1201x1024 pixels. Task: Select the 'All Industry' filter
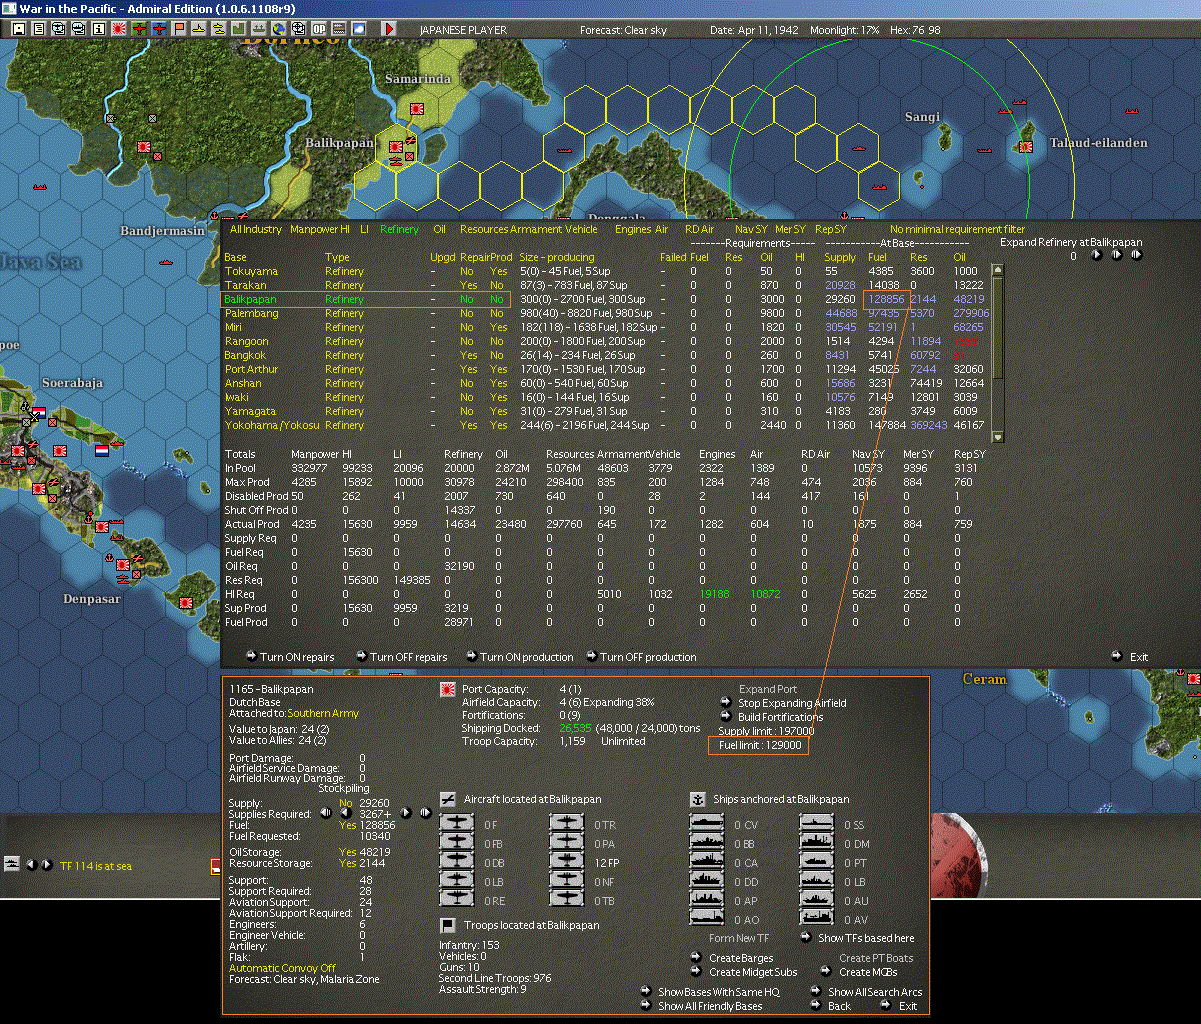(x=256, y=229)
